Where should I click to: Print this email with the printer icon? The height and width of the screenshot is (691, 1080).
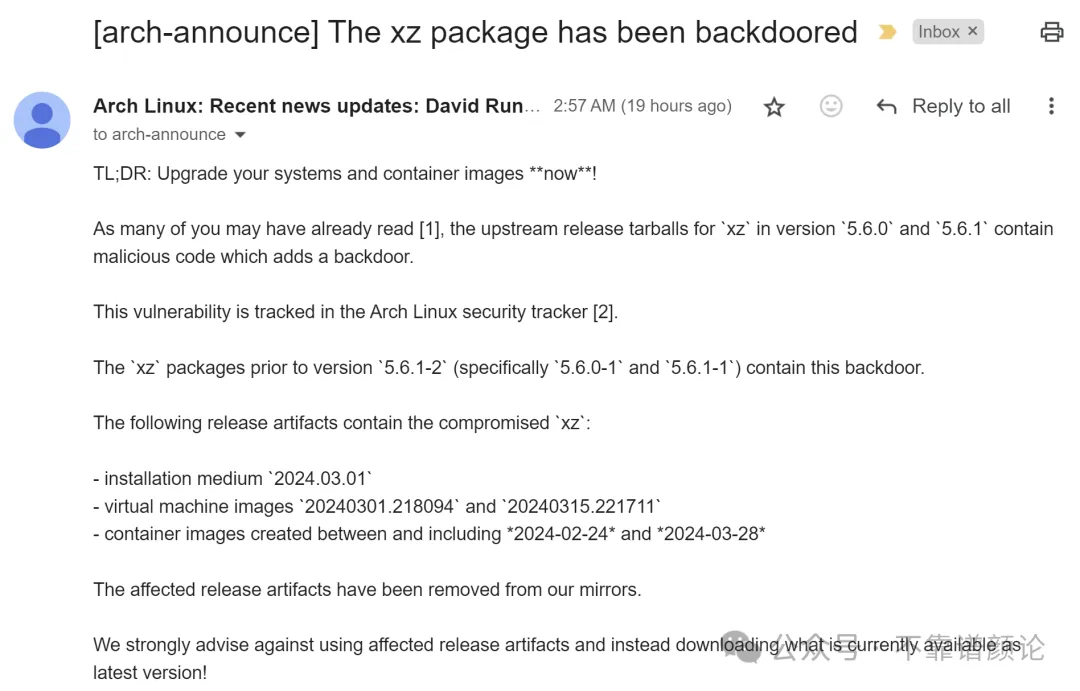[x=1051, y=32]
